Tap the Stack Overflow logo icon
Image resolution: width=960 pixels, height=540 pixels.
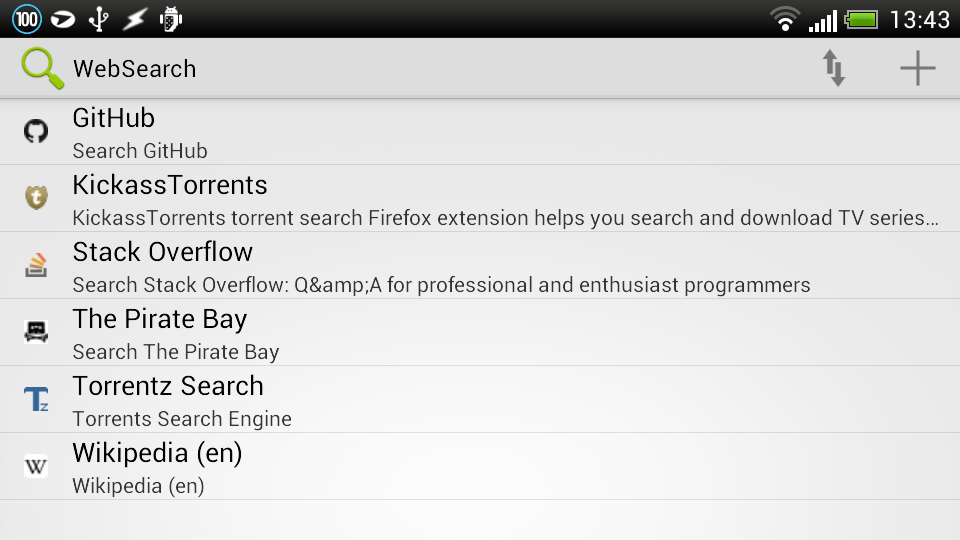(x=36, y=265)
